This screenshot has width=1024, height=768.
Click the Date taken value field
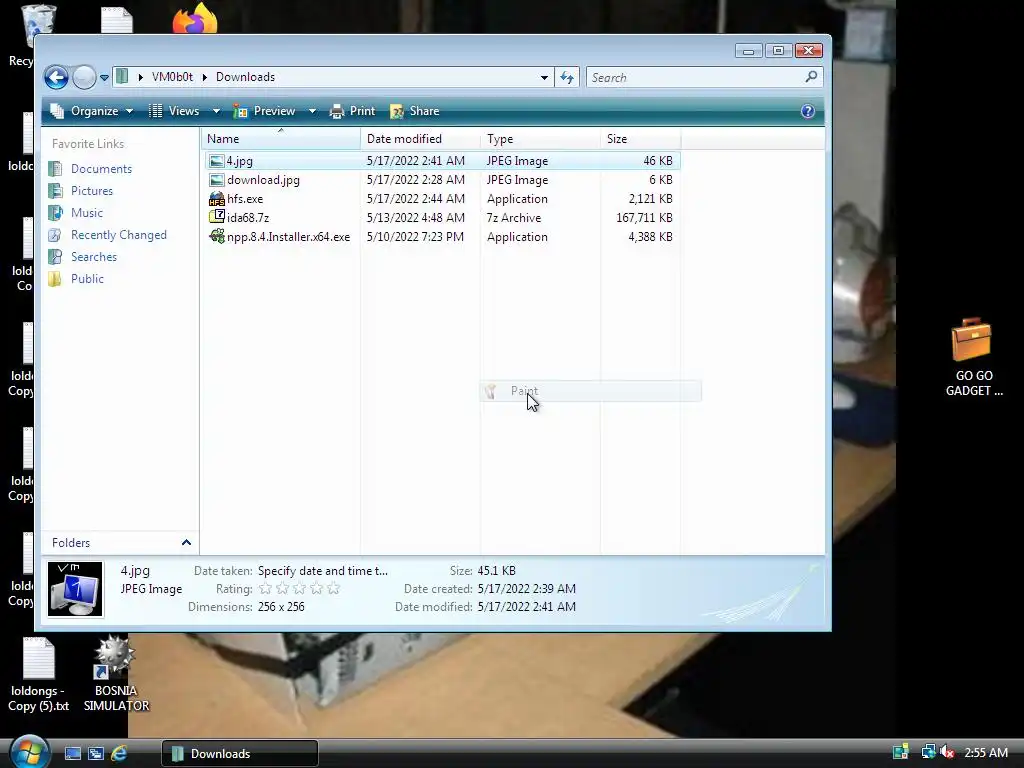tap(323, 571)
